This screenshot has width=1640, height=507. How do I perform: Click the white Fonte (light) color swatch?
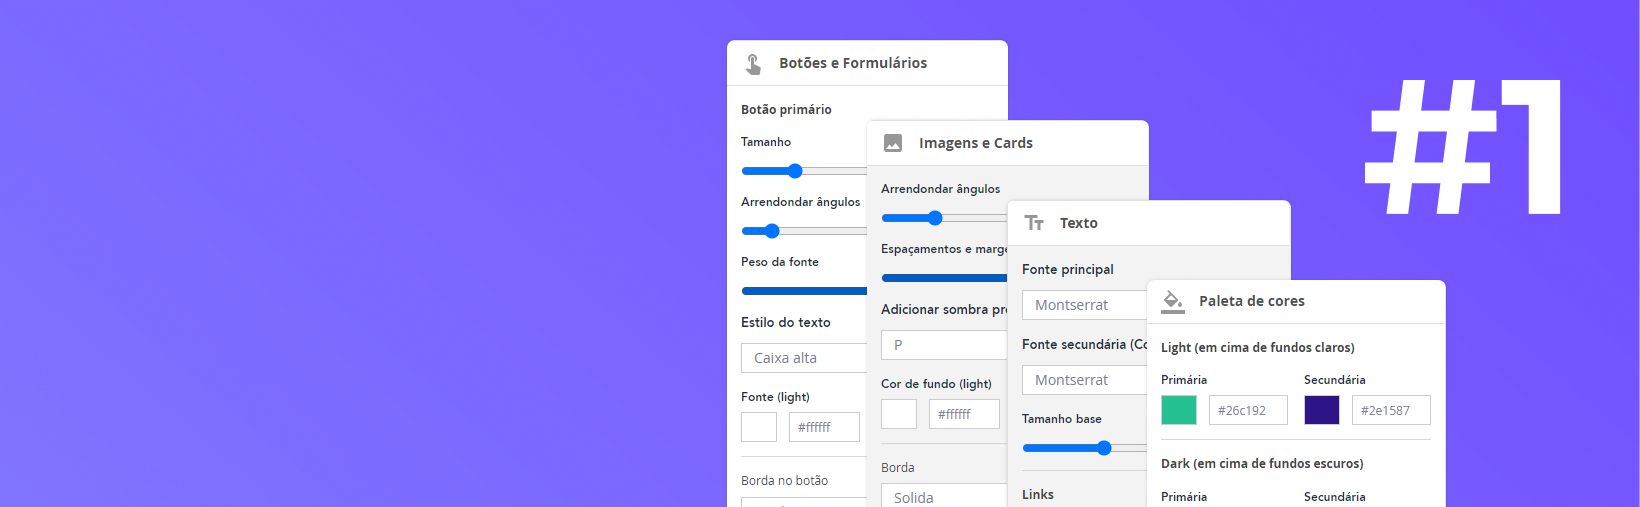[x=759, y=427]
